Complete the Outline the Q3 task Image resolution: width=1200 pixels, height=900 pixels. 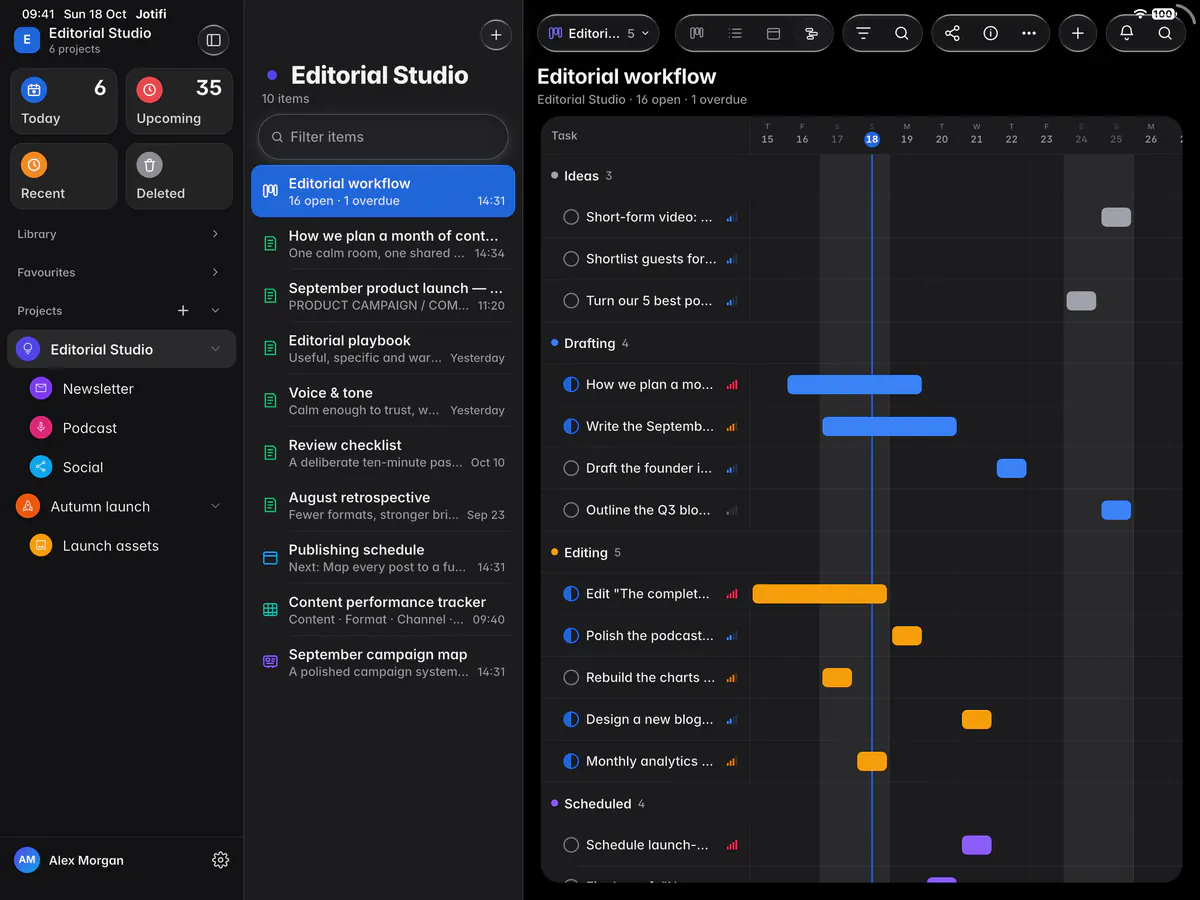571,510
